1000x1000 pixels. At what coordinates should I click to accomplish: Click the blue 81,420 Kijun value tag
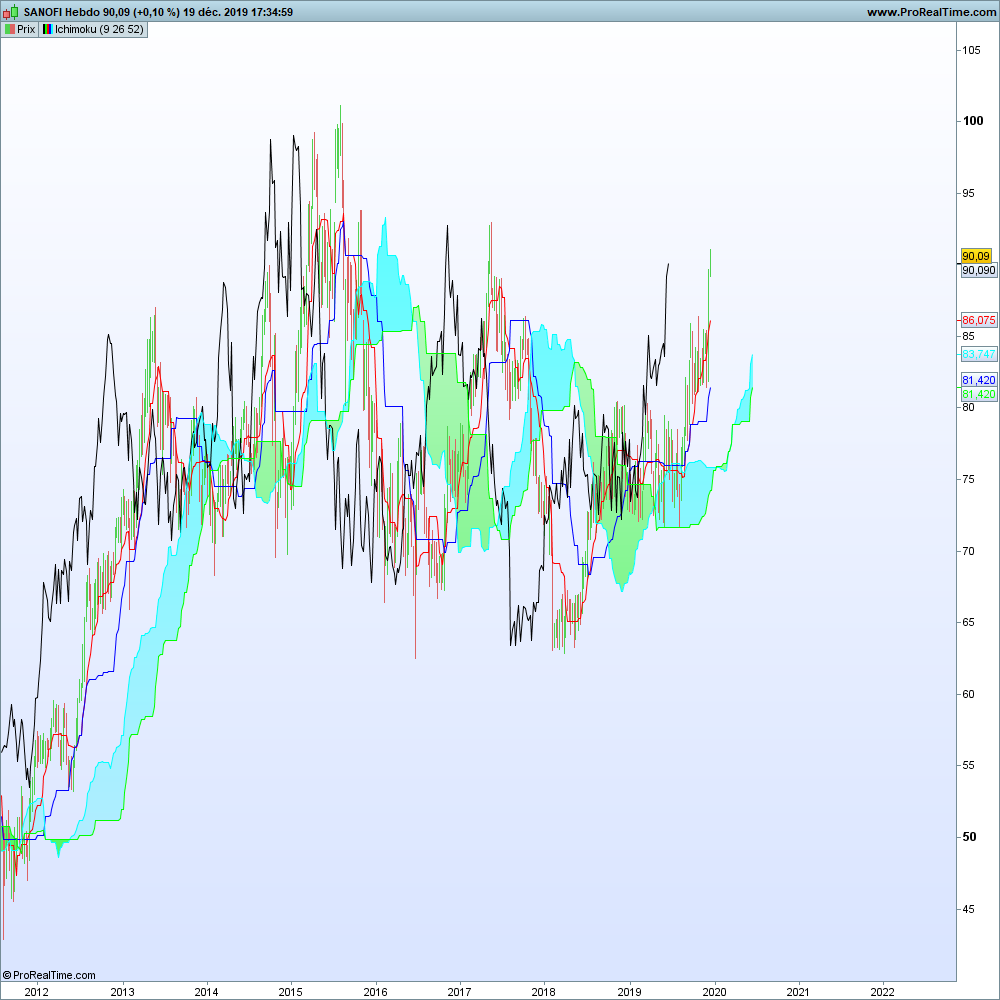click(x=978, y=380)
